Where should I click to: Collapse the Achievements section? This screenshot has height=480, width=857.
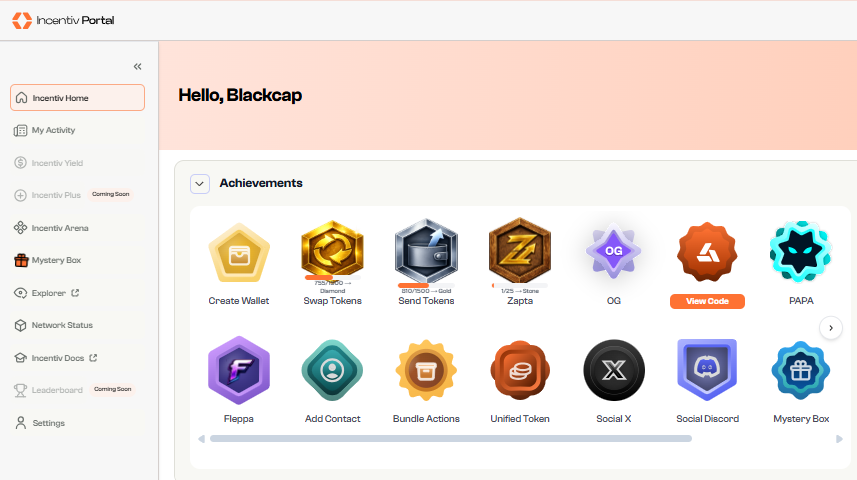[x=199, y=184]
